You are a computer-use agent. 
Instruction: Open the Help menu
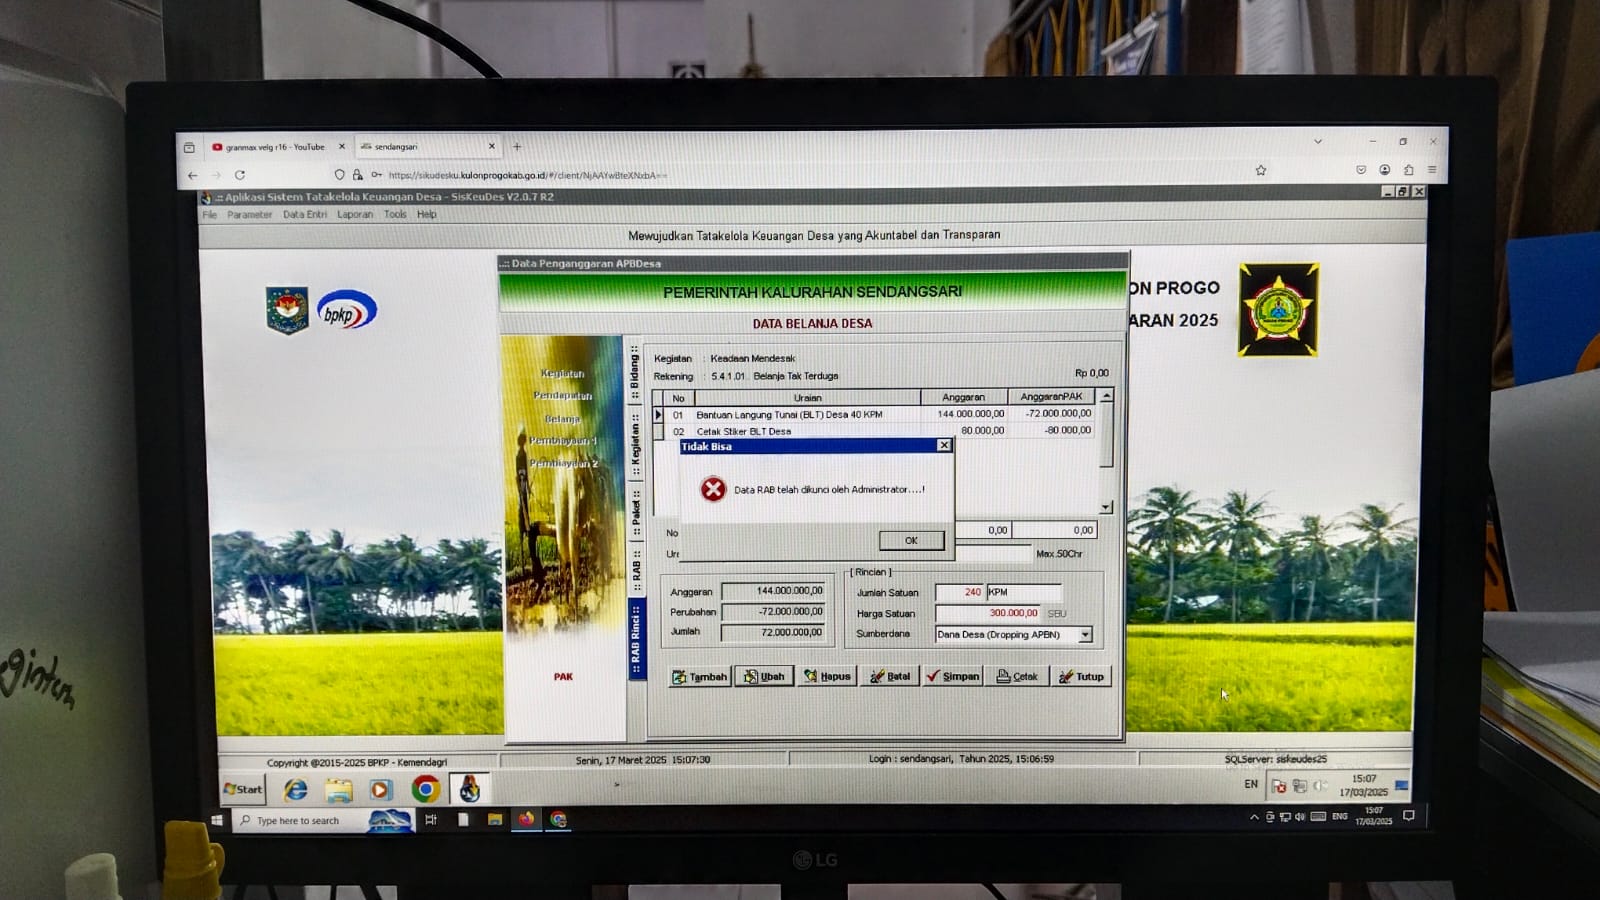426,215
